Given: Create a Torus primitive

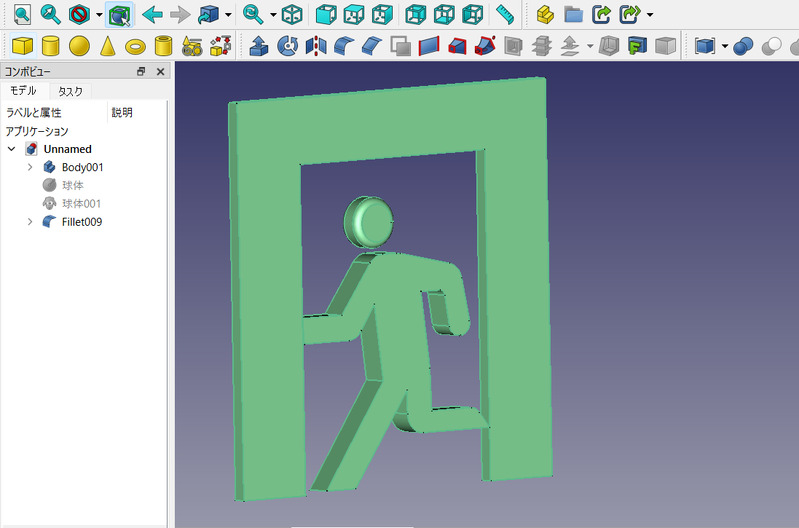Looking at the screenshot, I should point(135,47).
